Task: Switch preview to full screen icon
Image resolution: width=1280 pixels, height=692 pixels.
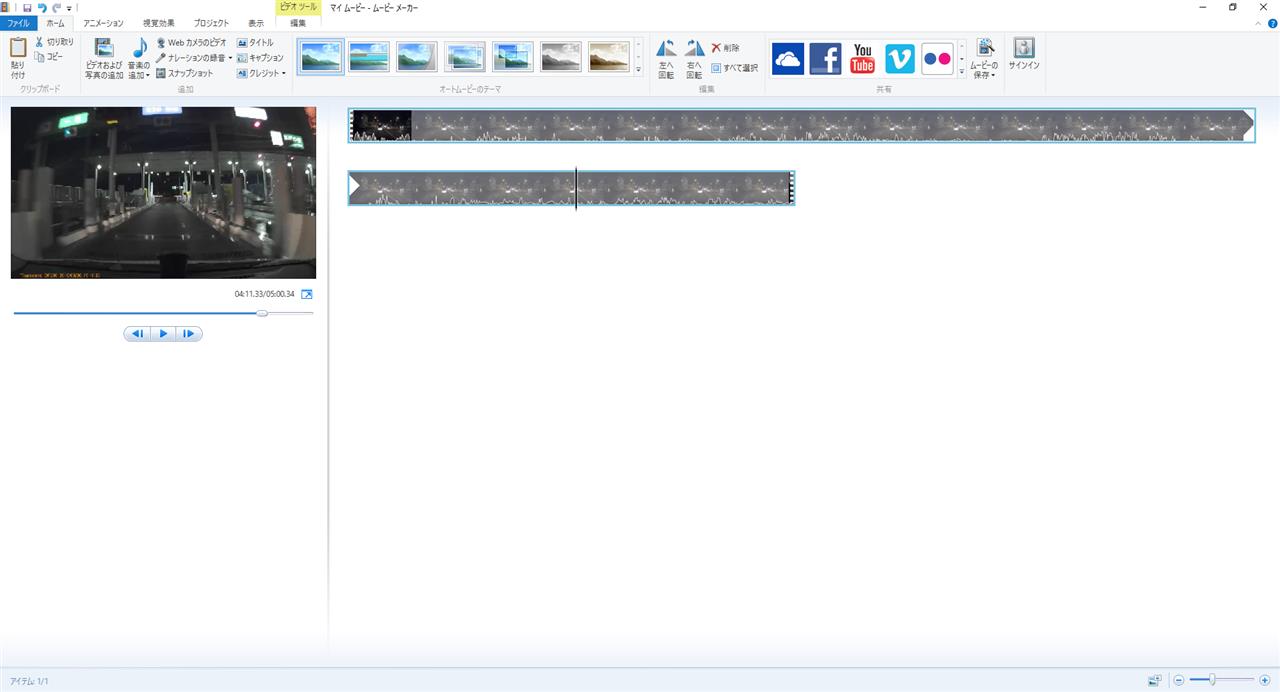Action: 307,294
